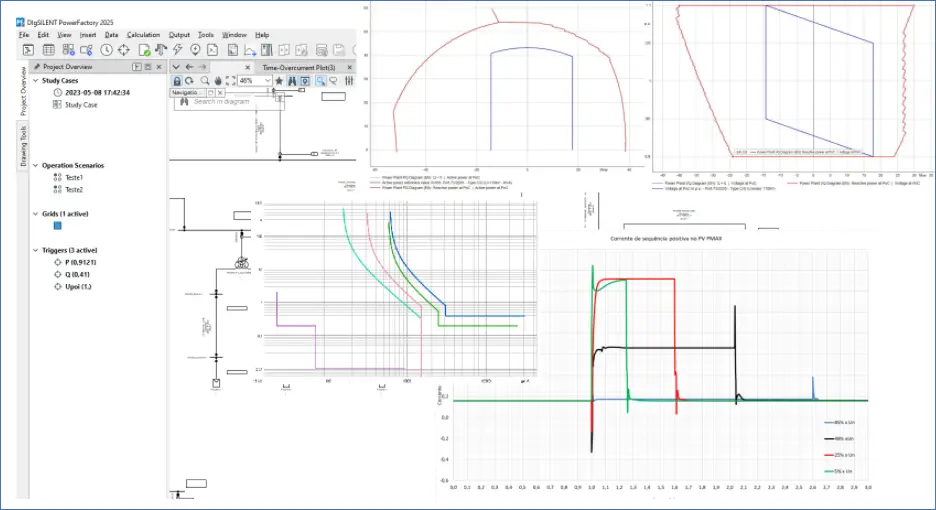The image size is (936, 510).
Task: Insert plot using the curve chart icon
Action: point(250,50)
